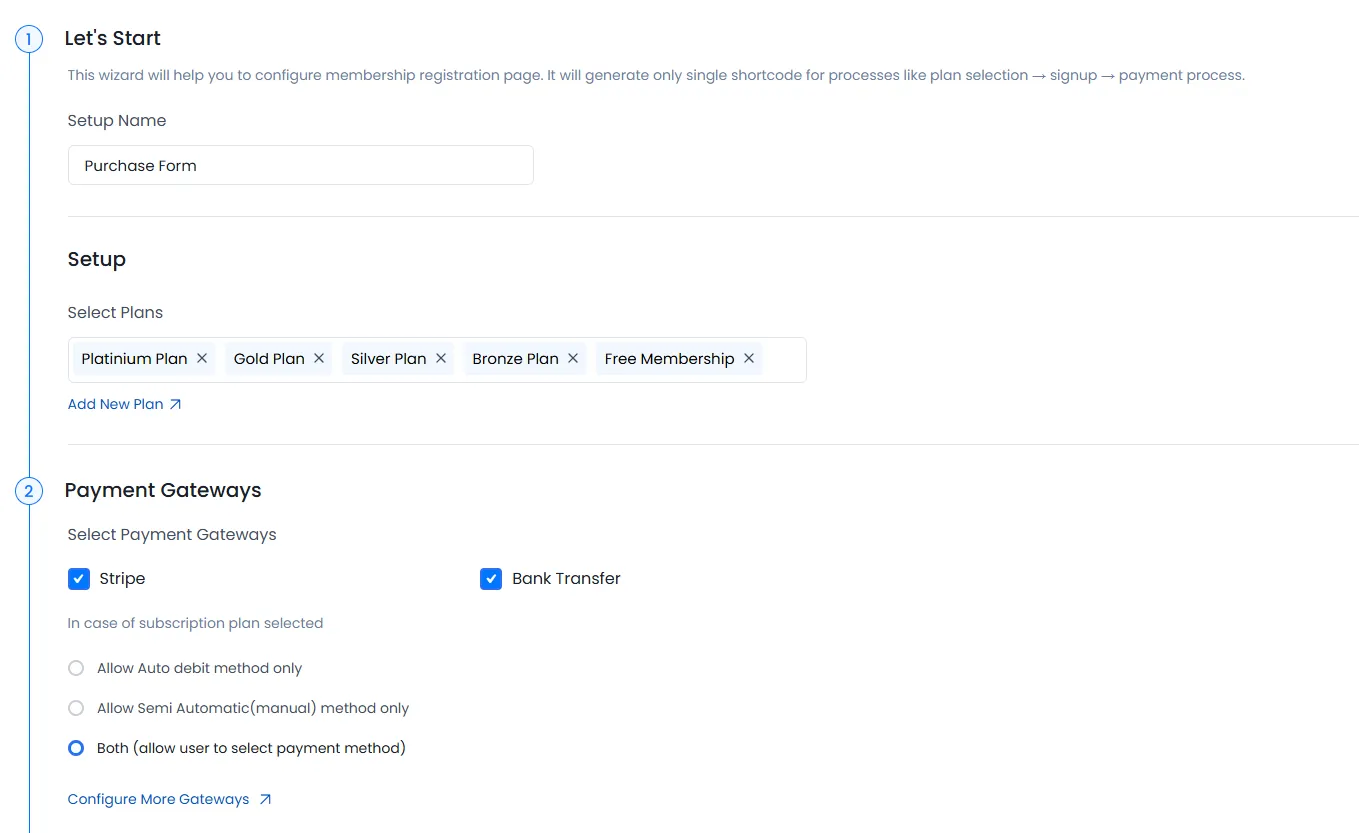Click inside the plans box to add a plan
This screenshot has height=833, width=1359.
click(x=780, y=359)
